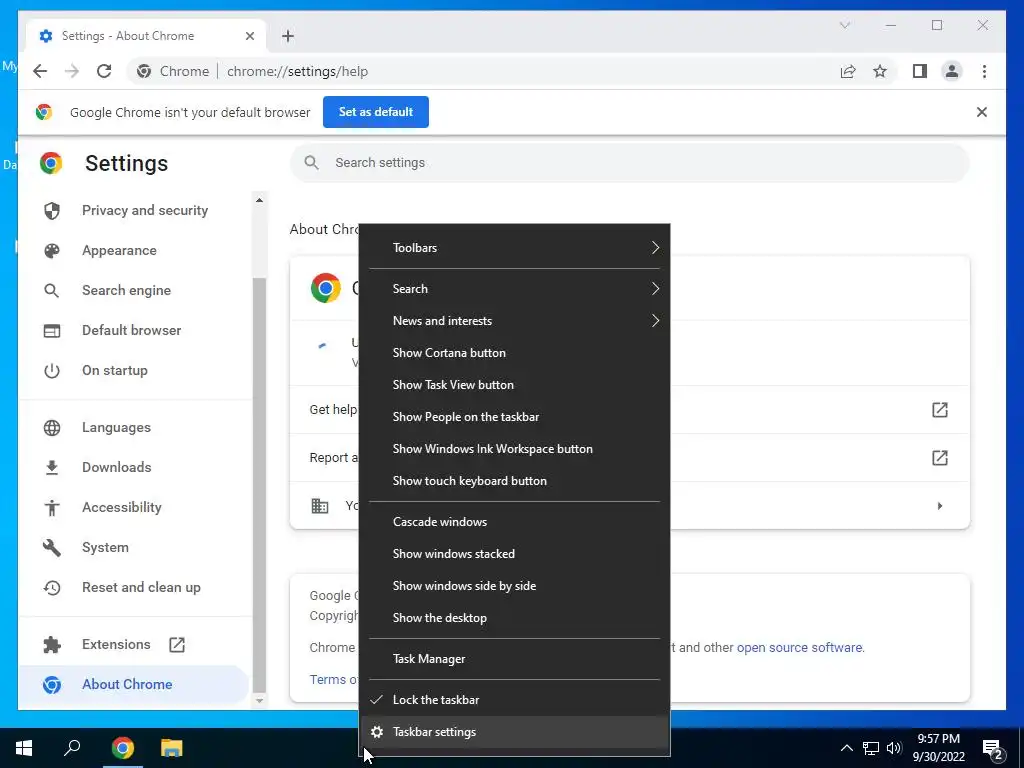The image size is (1024, 768).
Task: Toggle Show Cortana button
Action: pyautogui.click(x=515, y=353)
